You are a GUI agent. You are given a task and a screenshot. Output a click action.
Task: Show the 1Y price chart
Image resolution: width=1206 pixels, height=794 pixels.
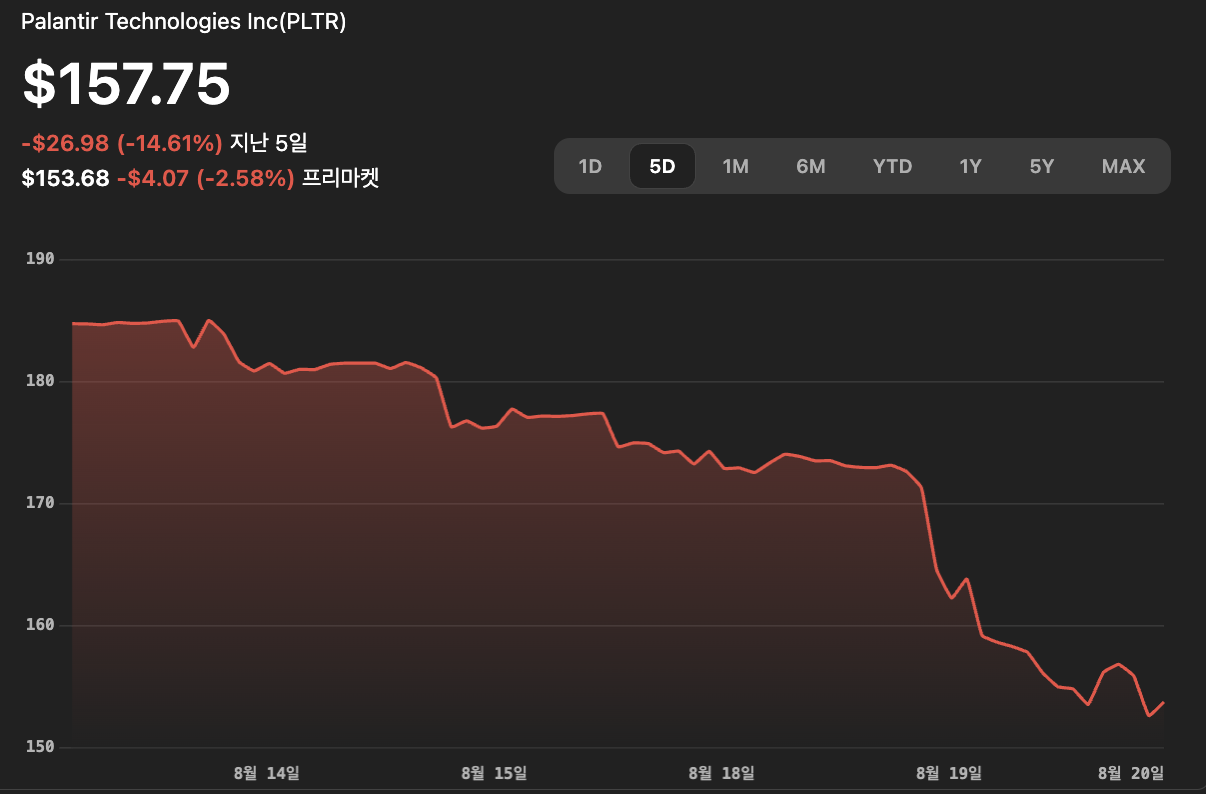pos(970,166)
